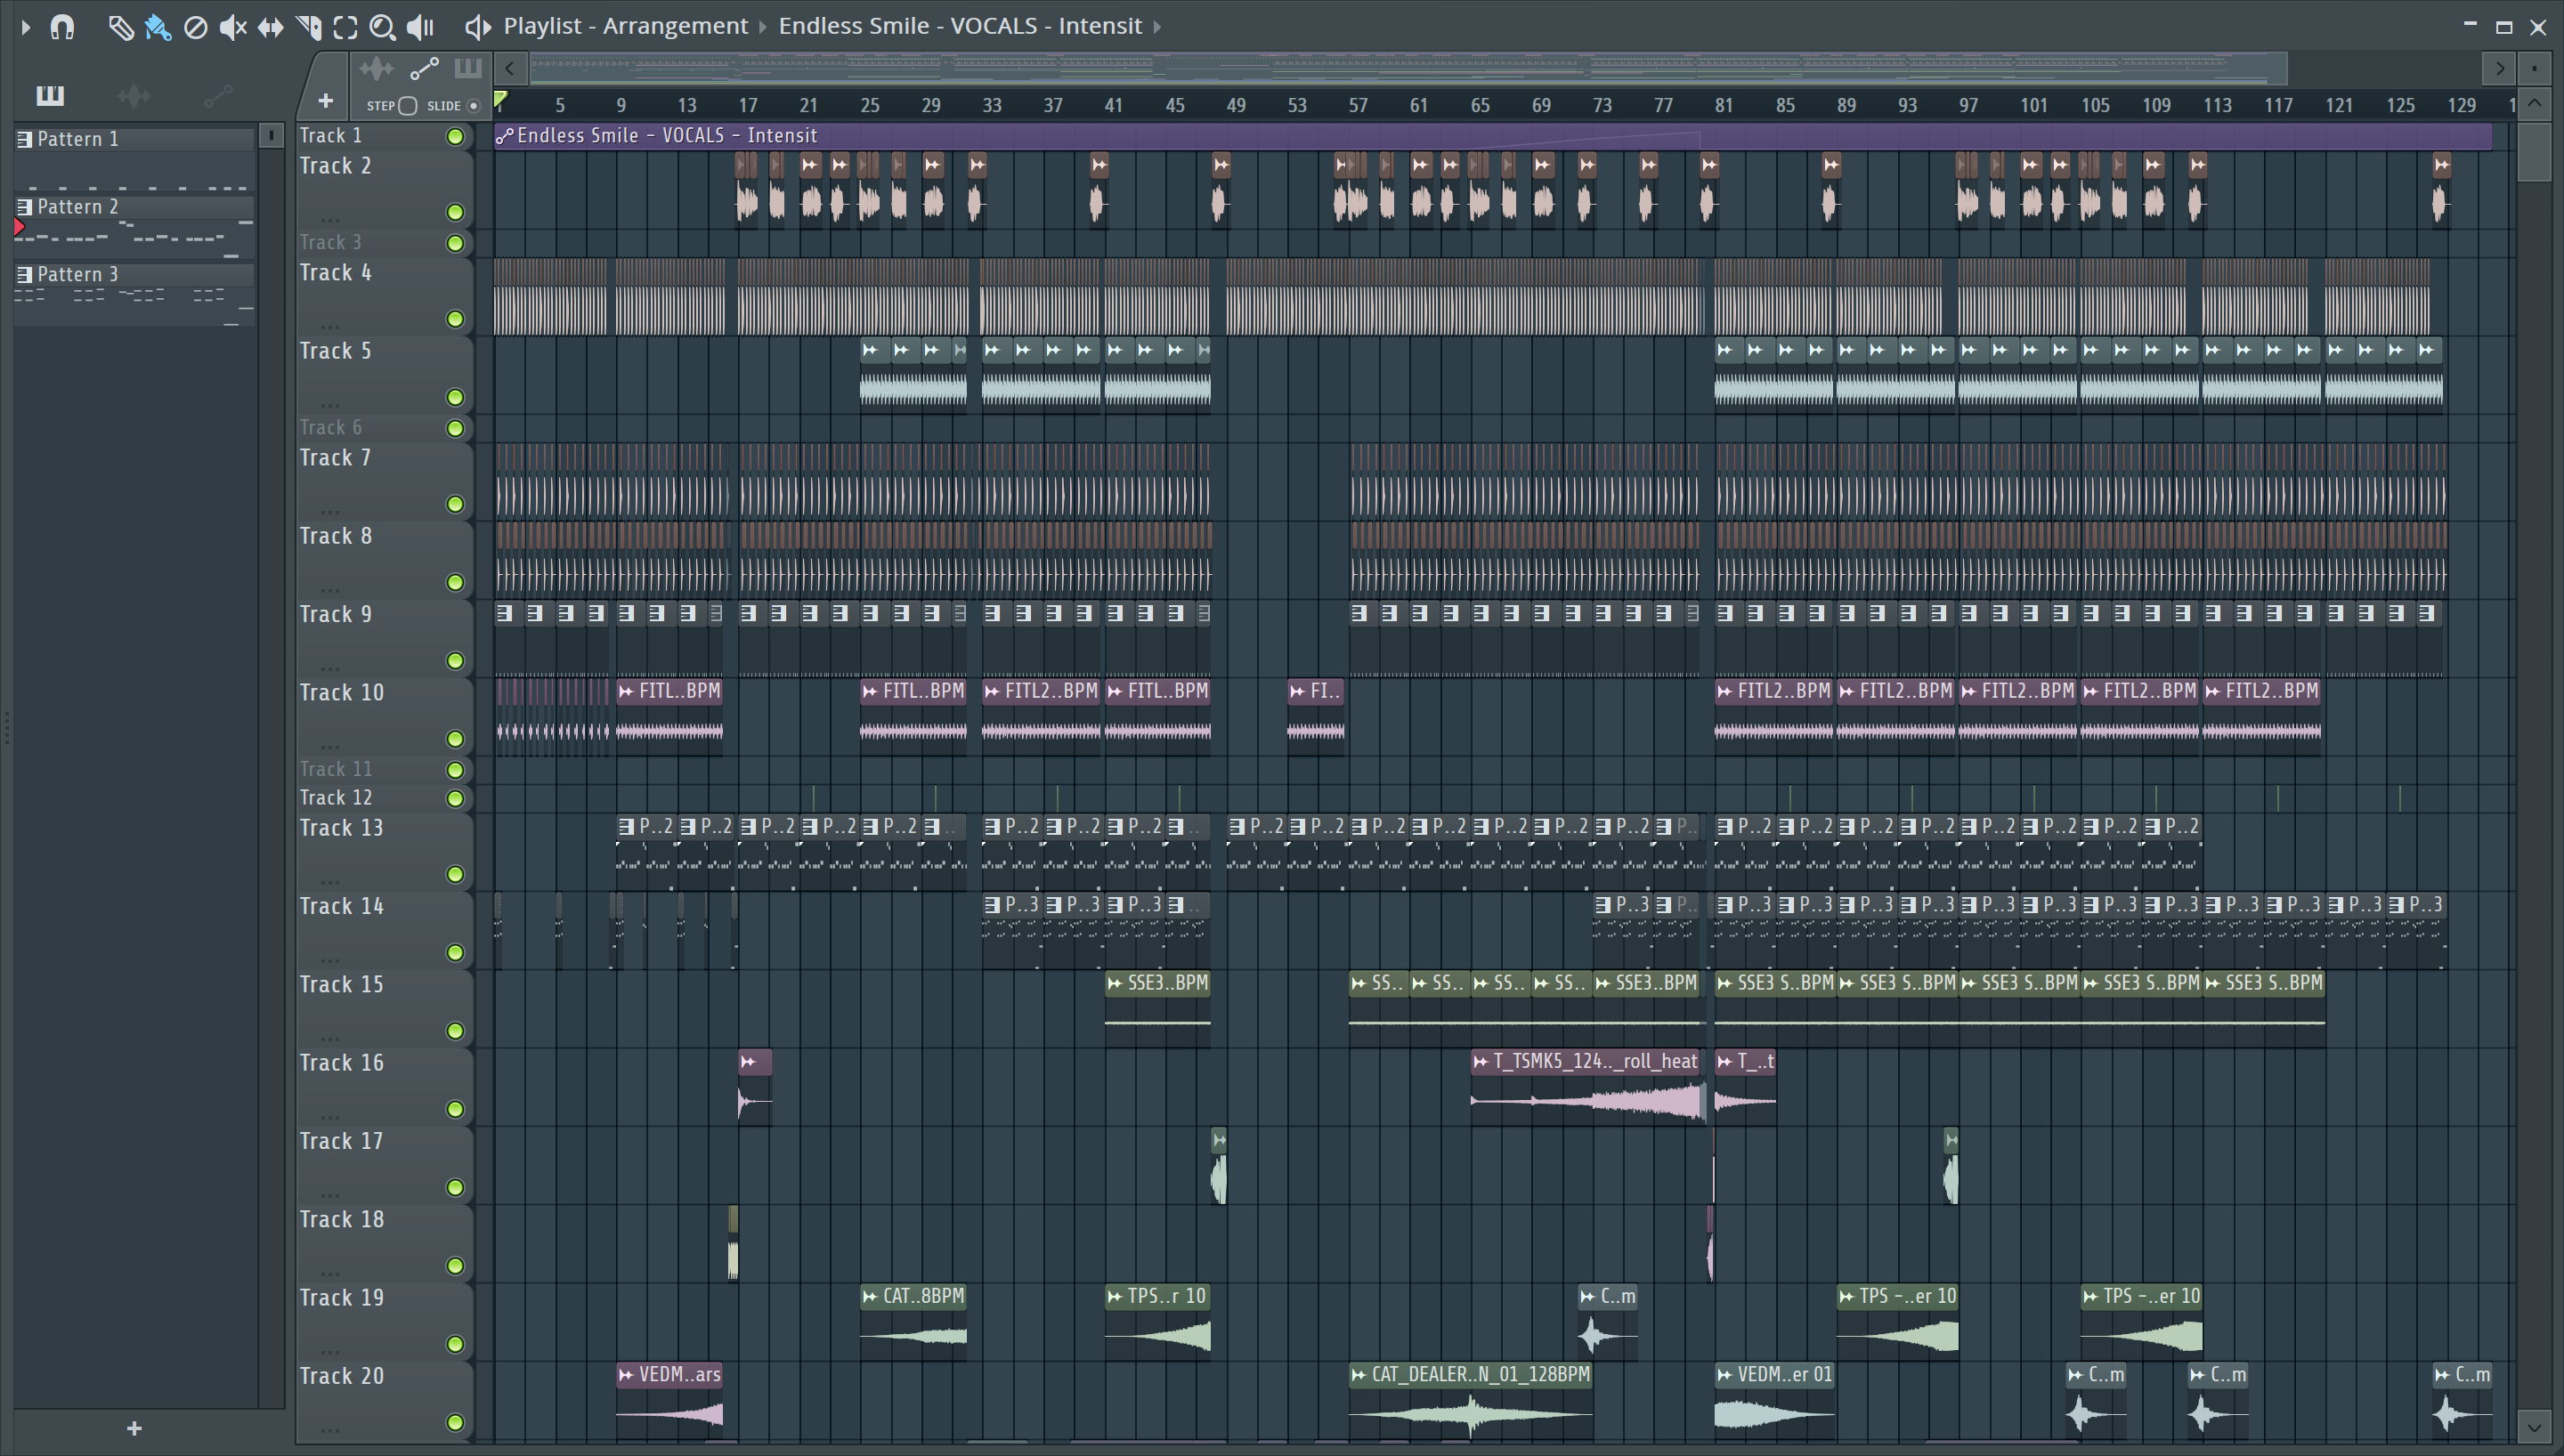Select the Playback speaker tool

click(x=421, y=27)
